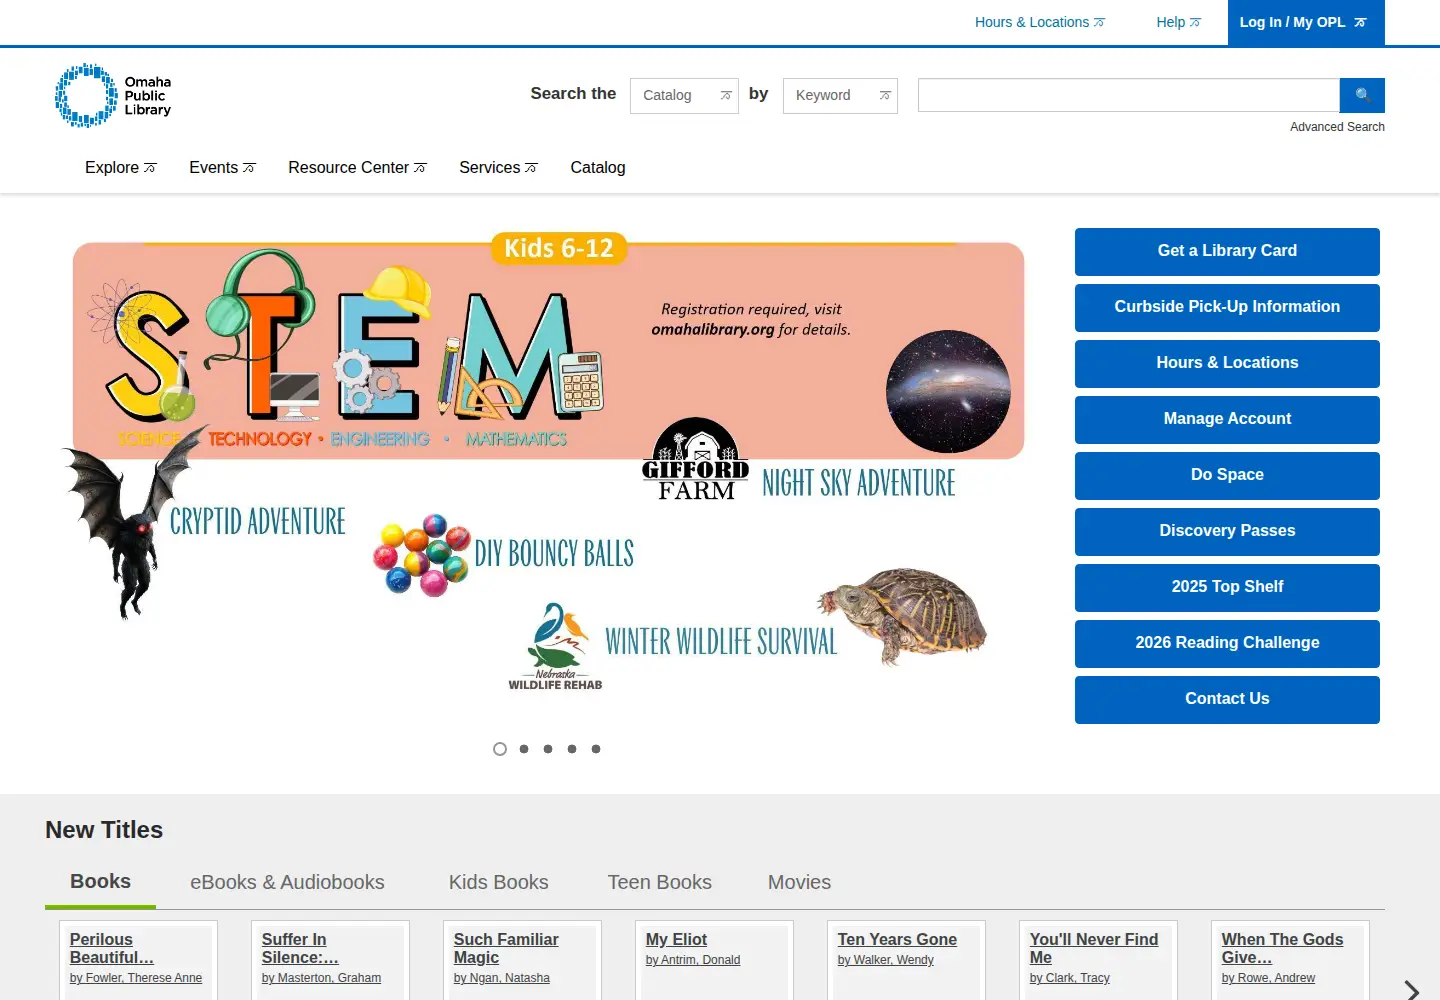
Task: Open the book Ten Years Gone
Action: [x=897, y=939]
